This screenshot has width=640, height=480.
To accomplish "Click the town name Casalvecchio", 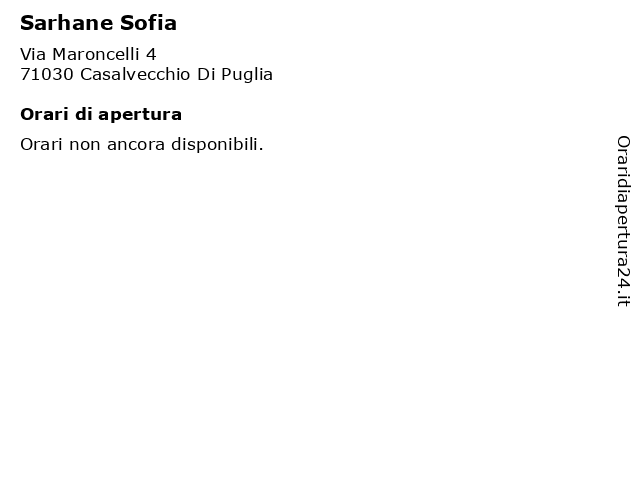I will pyautogui.click(x=135, y=75).
